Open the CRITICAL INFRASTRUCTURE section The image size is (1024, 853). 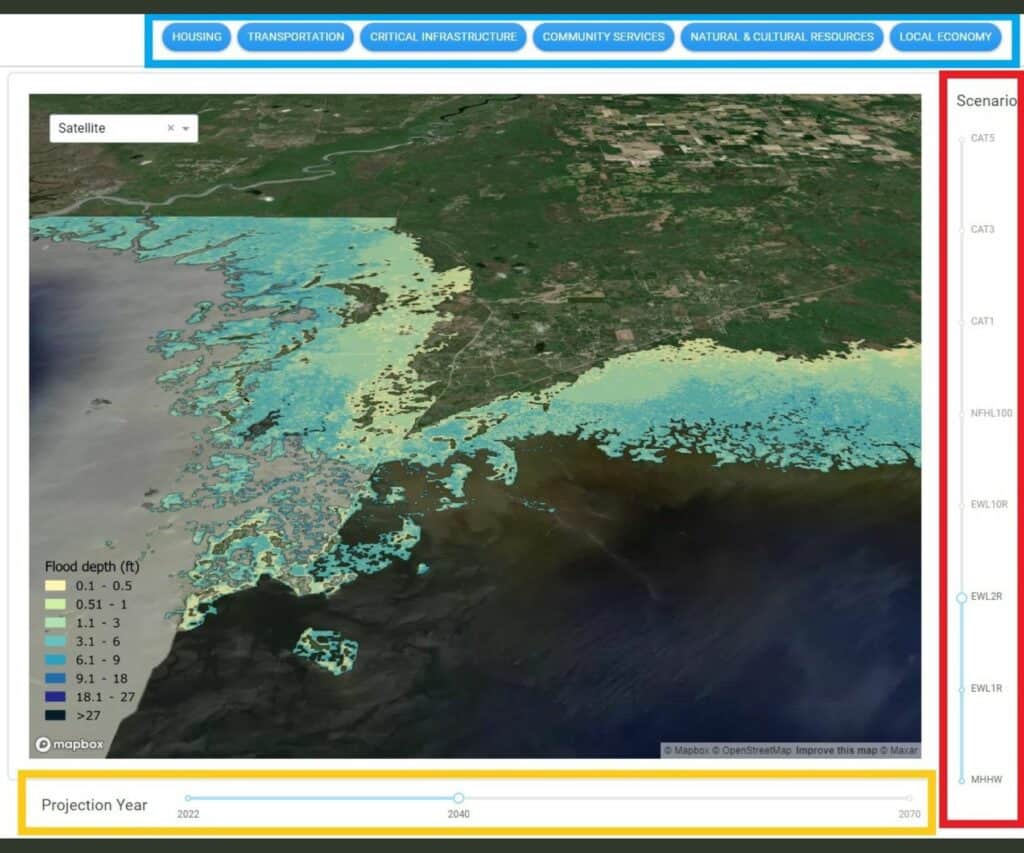tap(443, 37)
